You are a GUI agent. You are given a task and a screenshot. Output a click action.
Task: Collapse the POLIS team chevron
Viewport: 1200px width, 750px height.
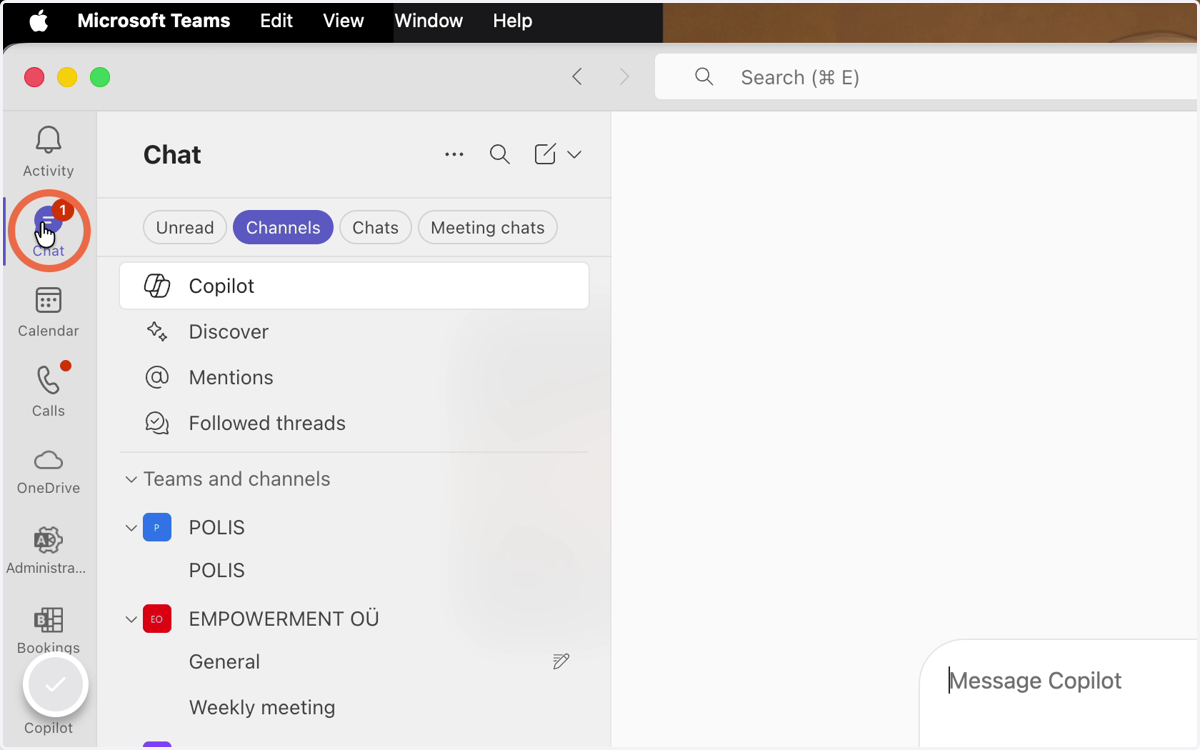[x=131, y=527]
